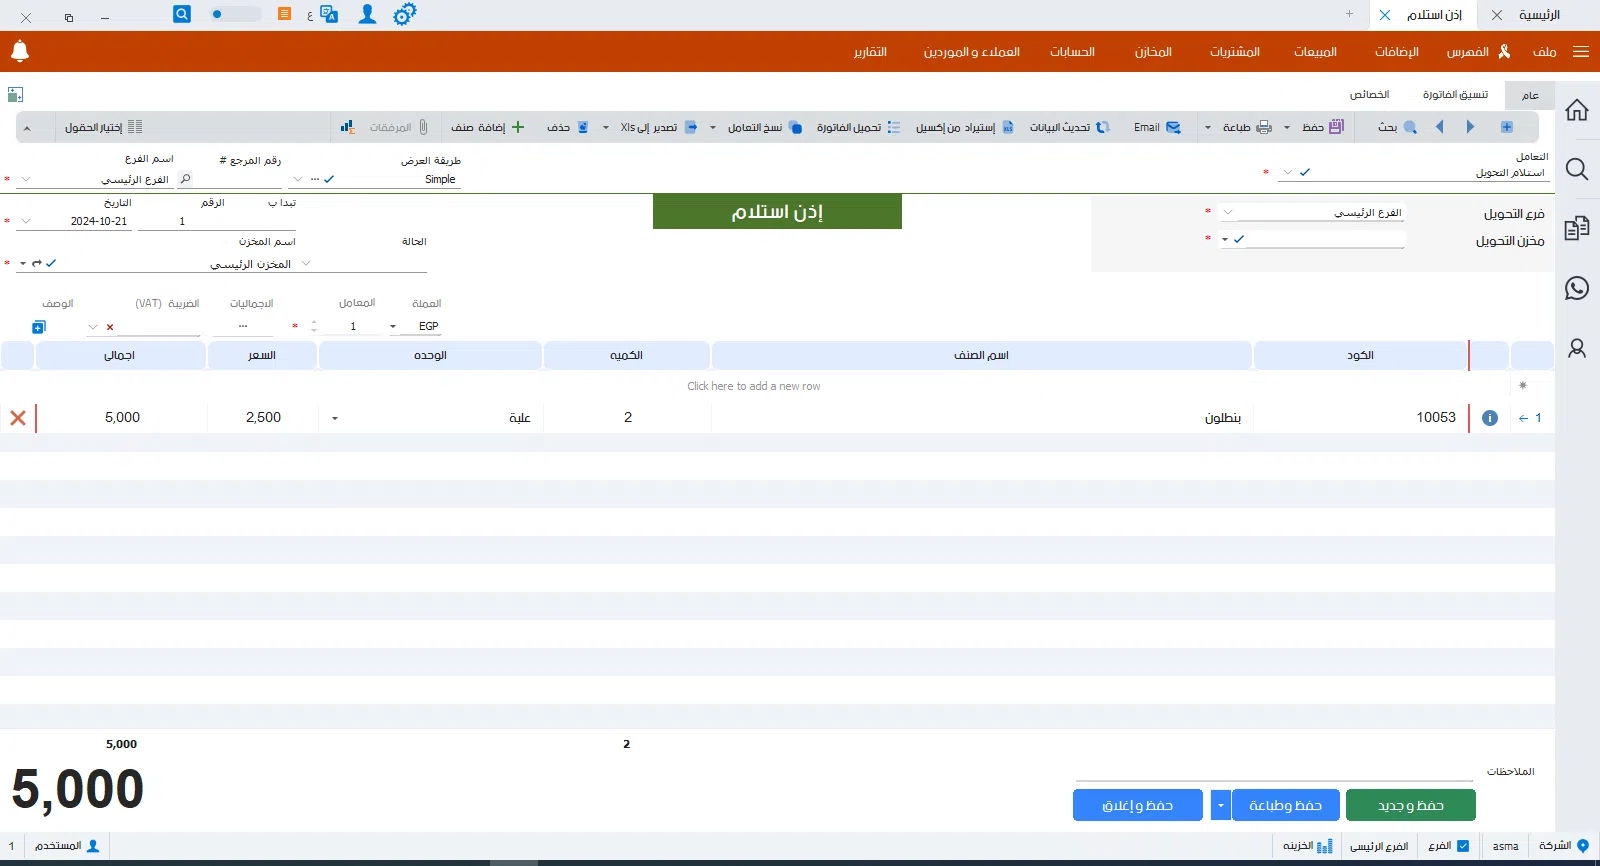Click the blue gear settings icon

pos(404,14)
